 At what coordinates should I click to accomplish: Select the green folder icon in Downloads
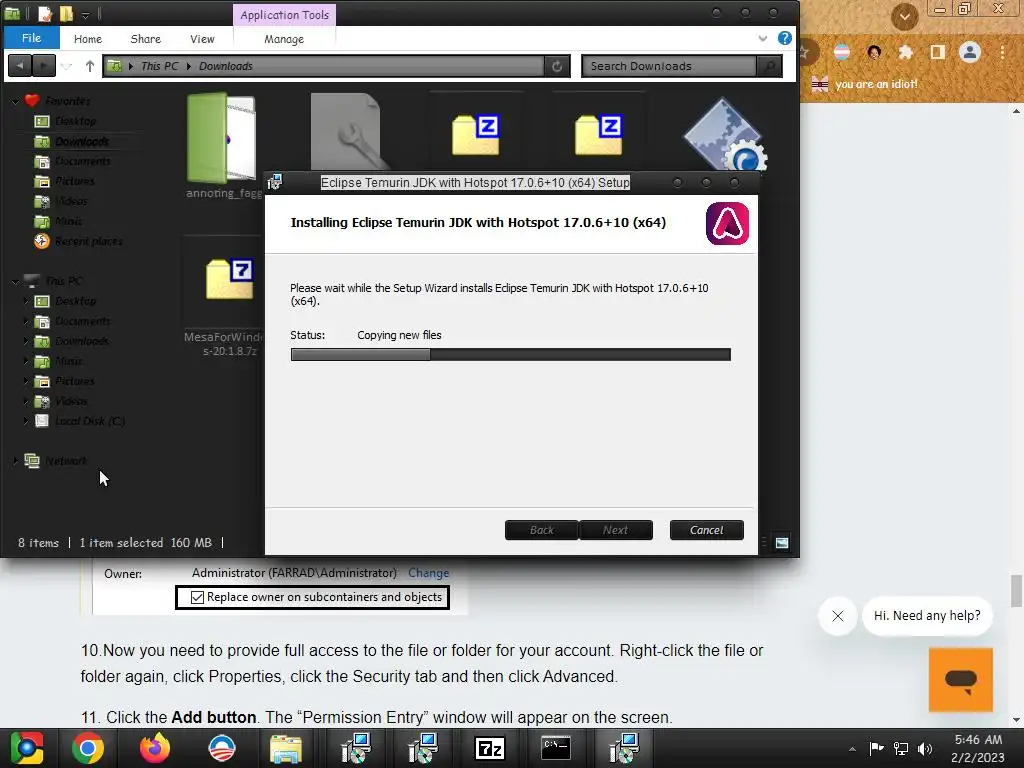click(221, 138)
